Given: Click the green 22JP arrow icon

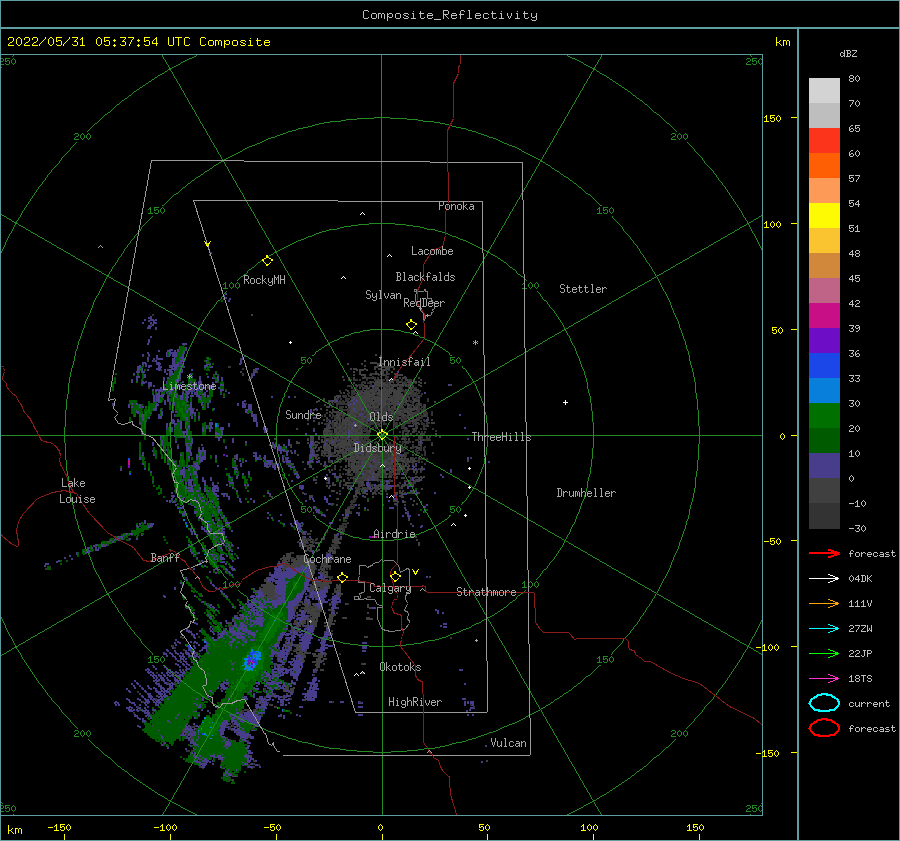Looking at the screenshot, I should 824,653.
